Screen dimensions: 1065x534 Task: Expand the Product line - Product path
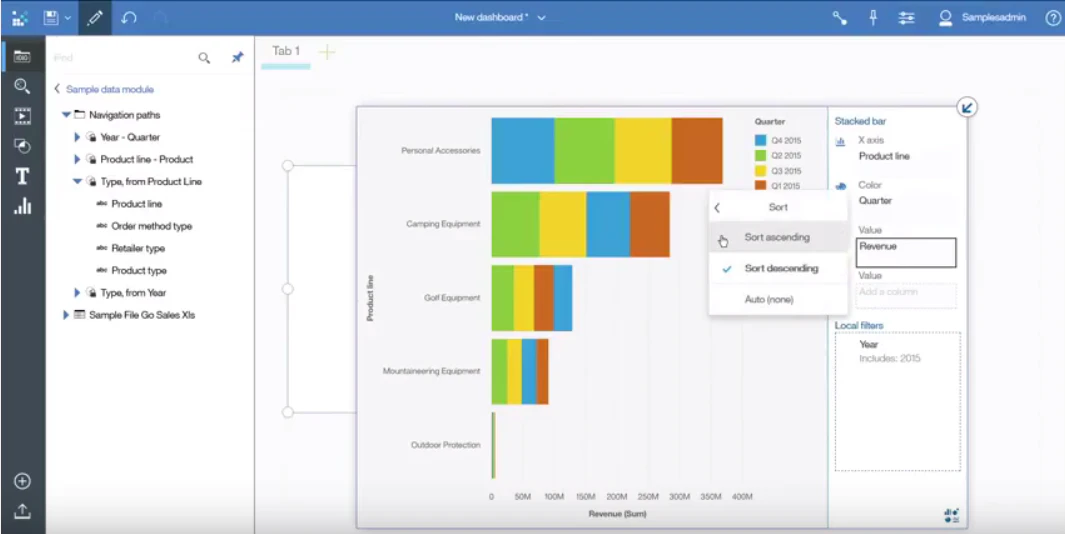click(77, 159)
